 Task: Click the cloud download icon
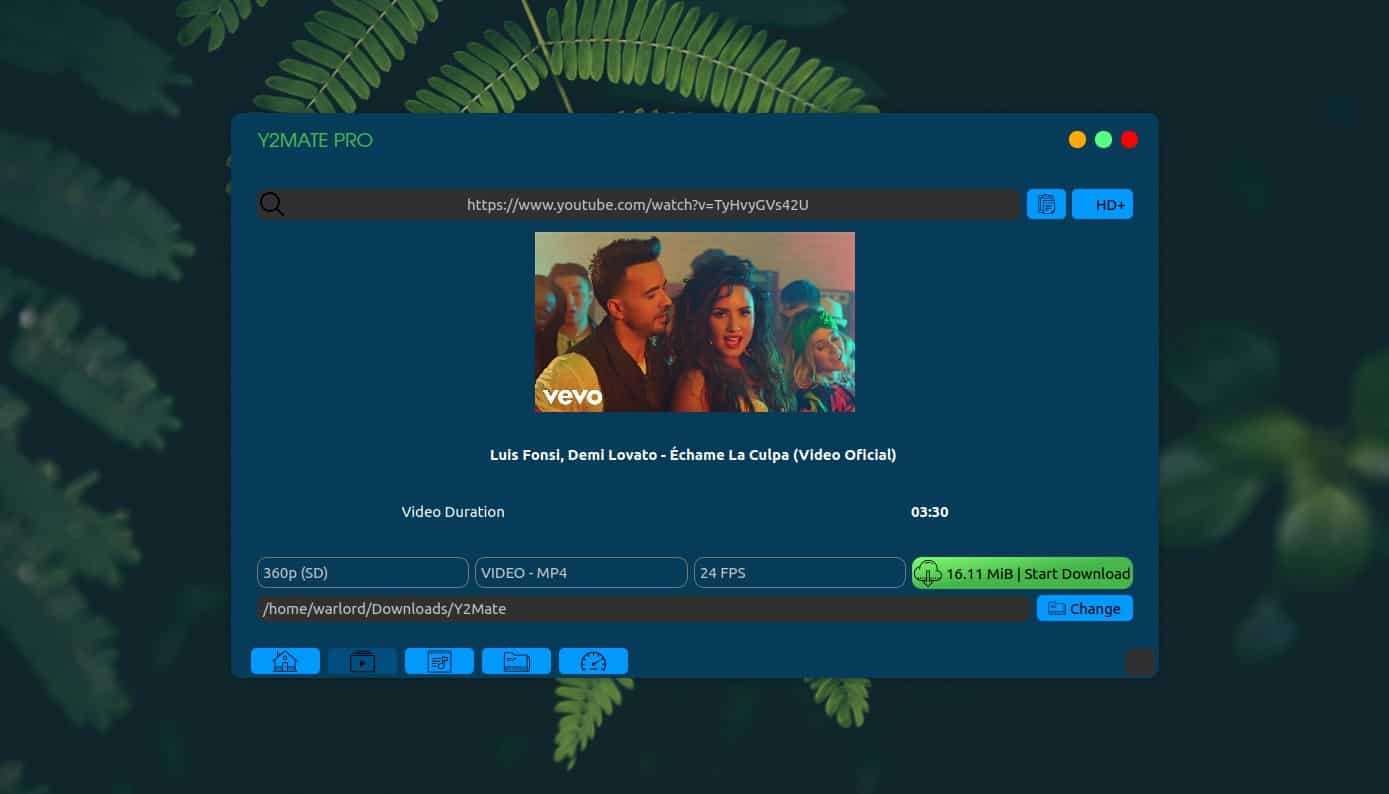[928, 573]
